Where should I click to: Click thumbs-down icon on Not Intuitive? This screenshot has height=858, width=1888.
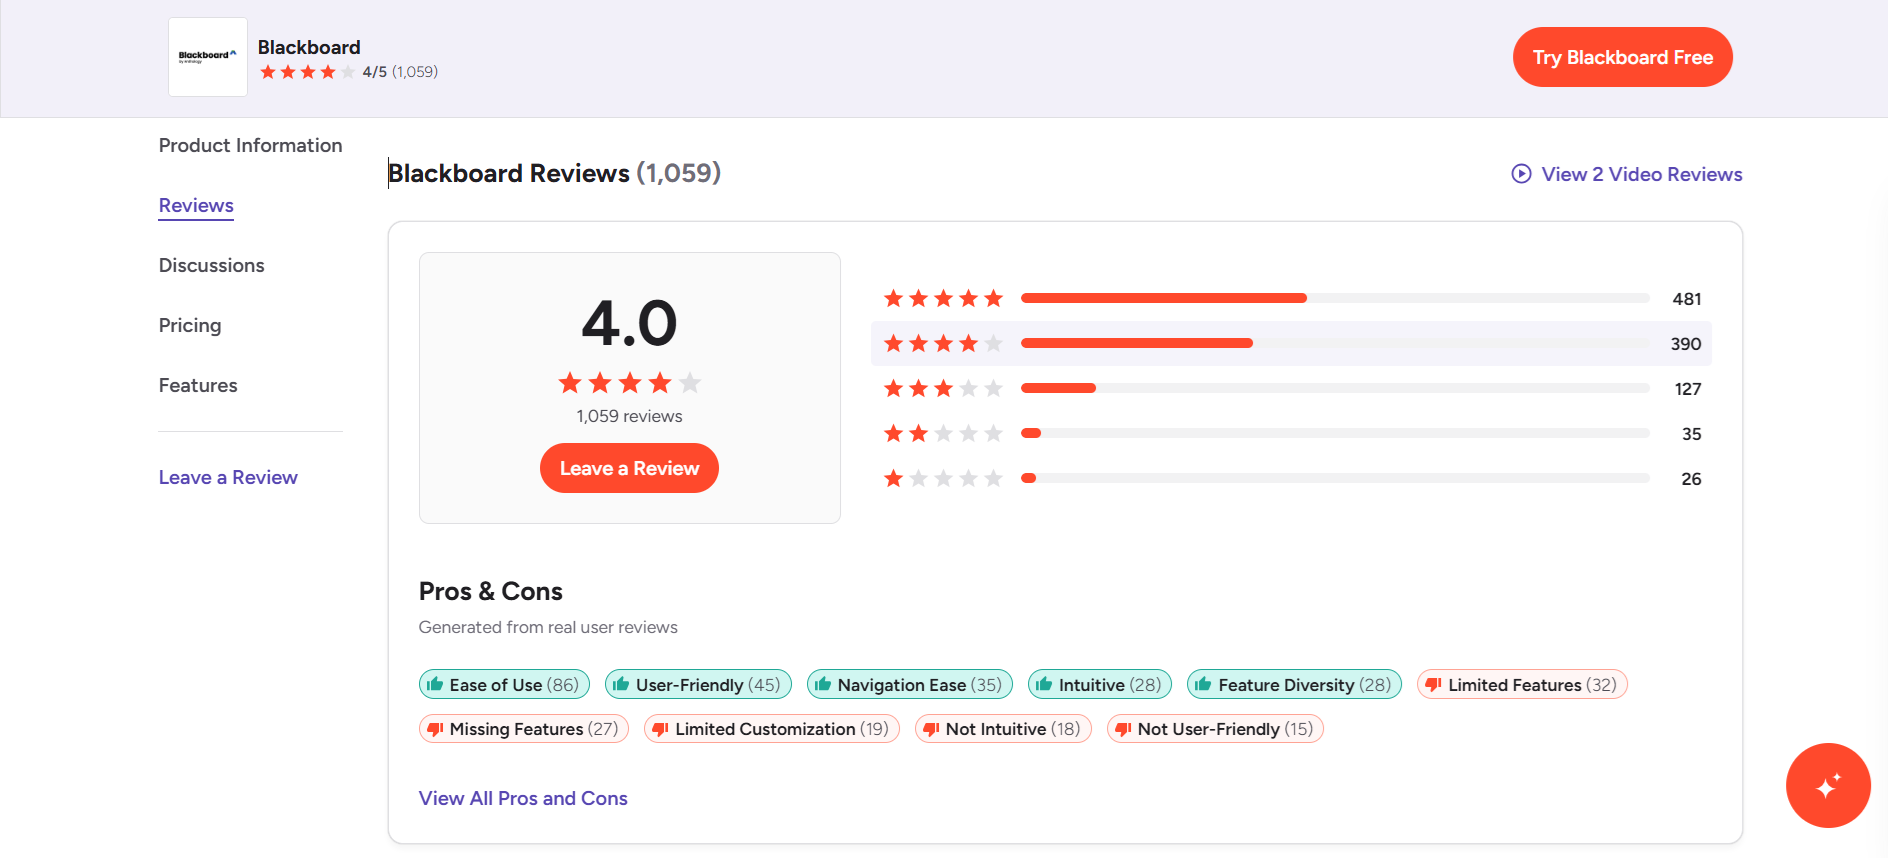click(931, 729)
